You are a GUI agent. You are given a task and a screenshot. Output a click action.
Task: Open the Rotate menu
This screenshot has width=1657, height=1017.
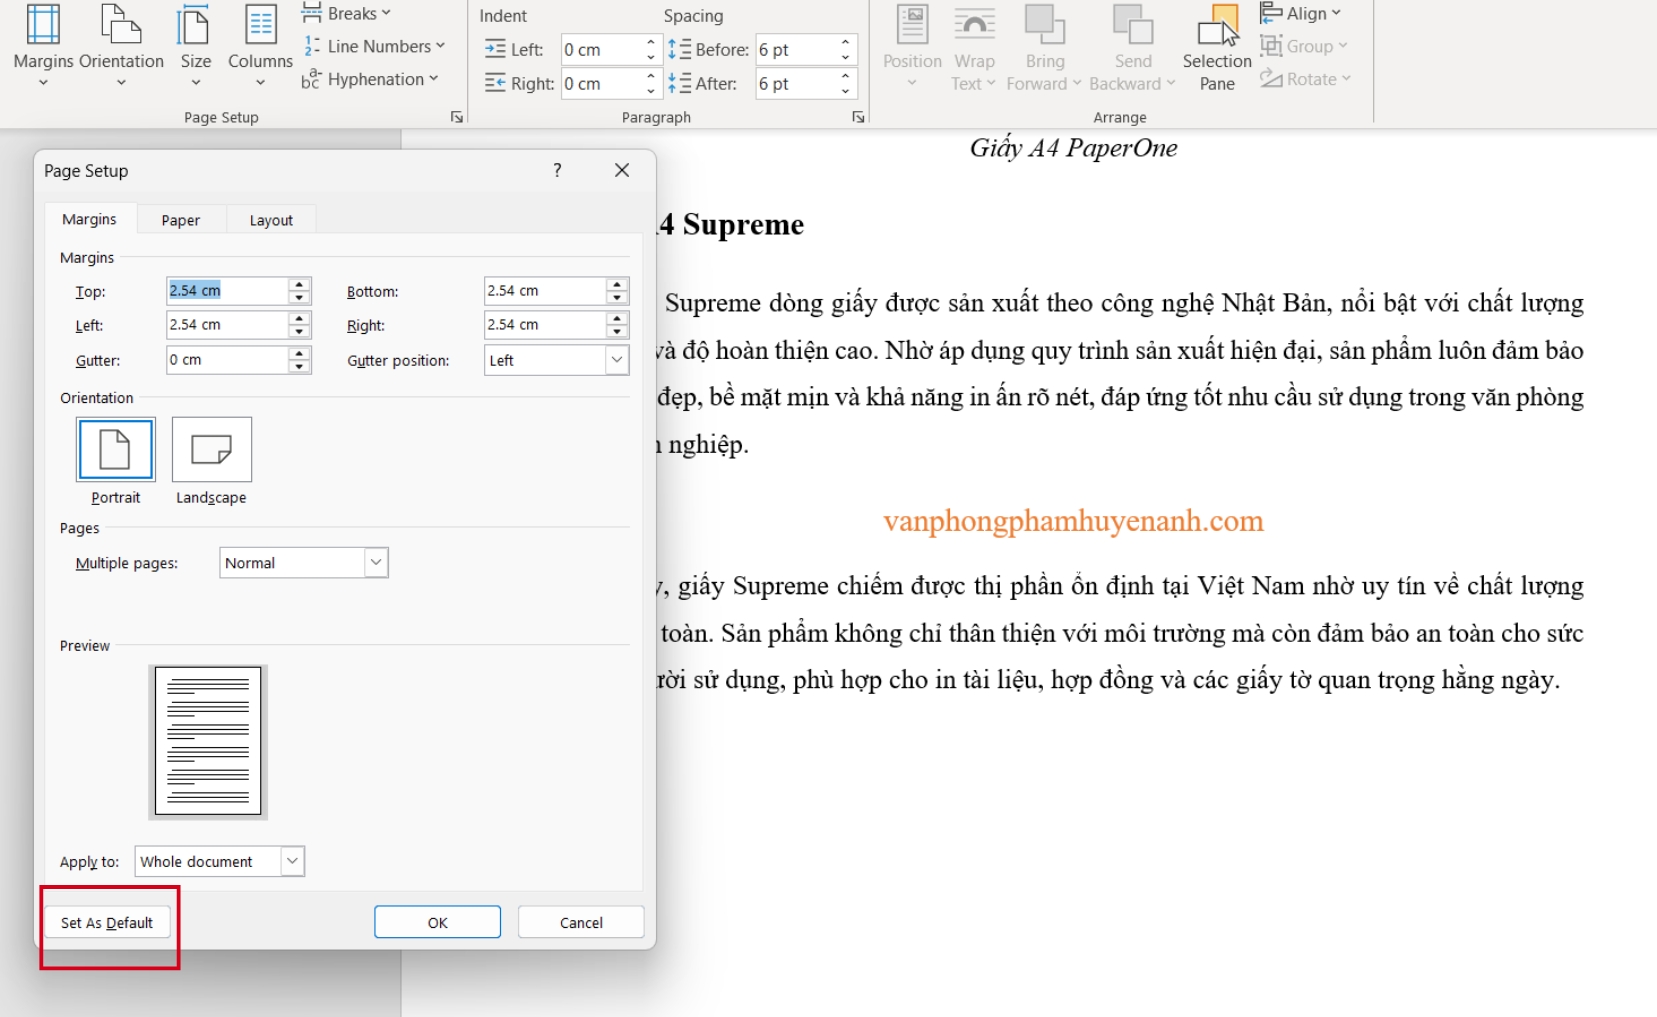pos(1305,79)
